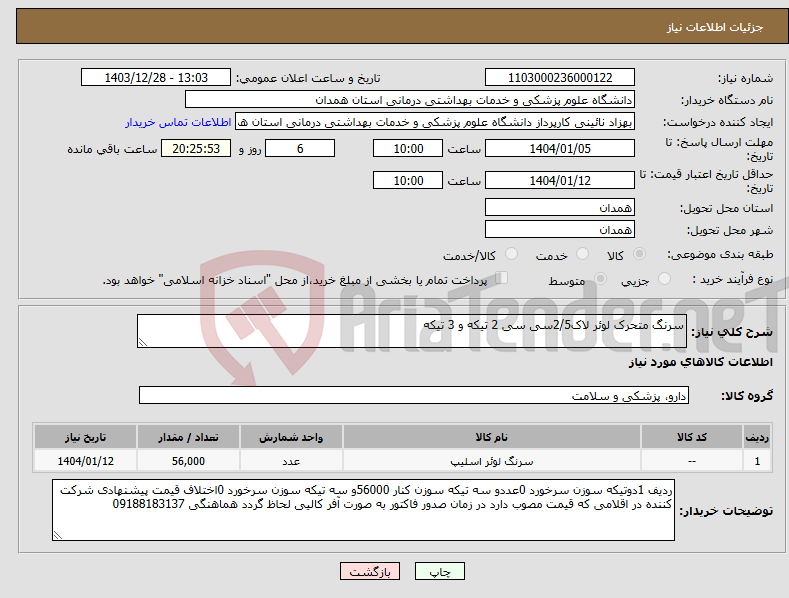The height and width of the screenshot is (598, 789).
Task: Click the resize handle of description text area
Action: pyautogui.click(x=143, y=342)
